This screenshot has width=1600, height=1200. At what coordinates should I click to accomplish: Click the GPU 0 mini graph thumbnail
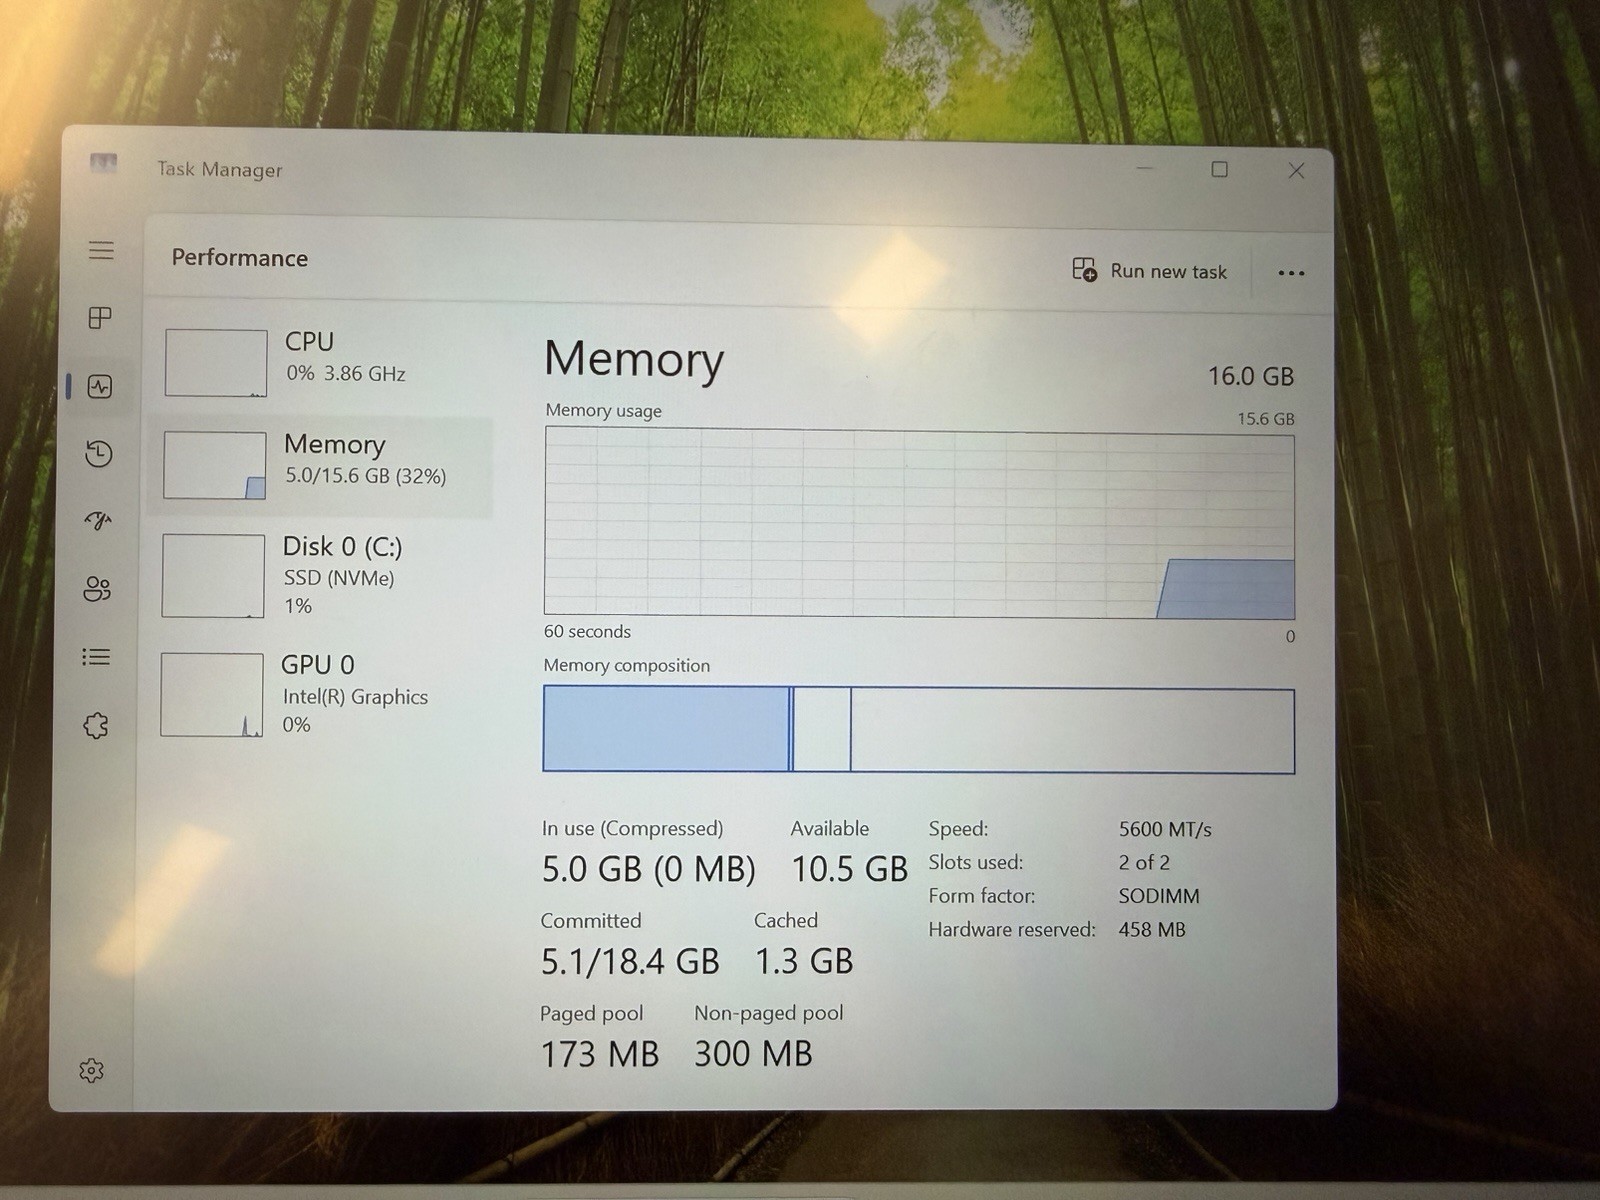click(212, 695)
